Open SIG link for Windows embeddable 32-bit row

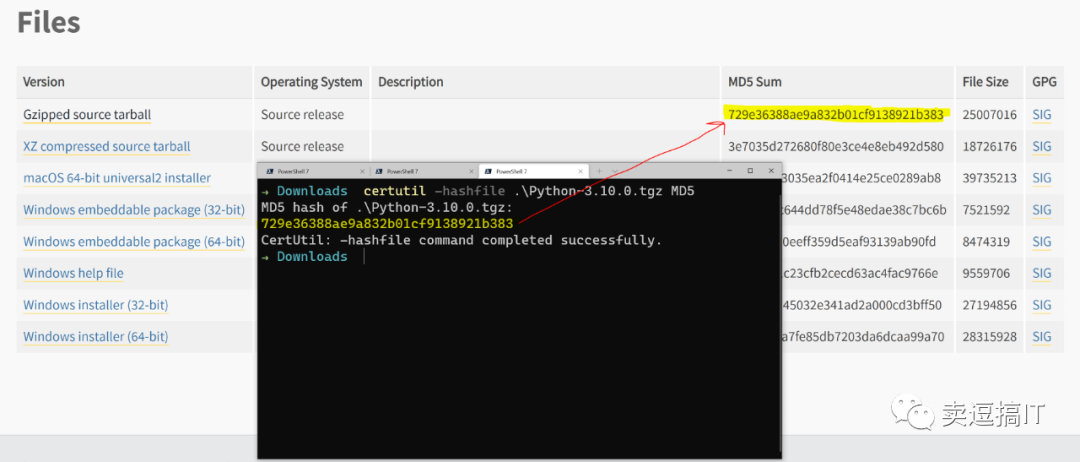(x=1042, y=210)
